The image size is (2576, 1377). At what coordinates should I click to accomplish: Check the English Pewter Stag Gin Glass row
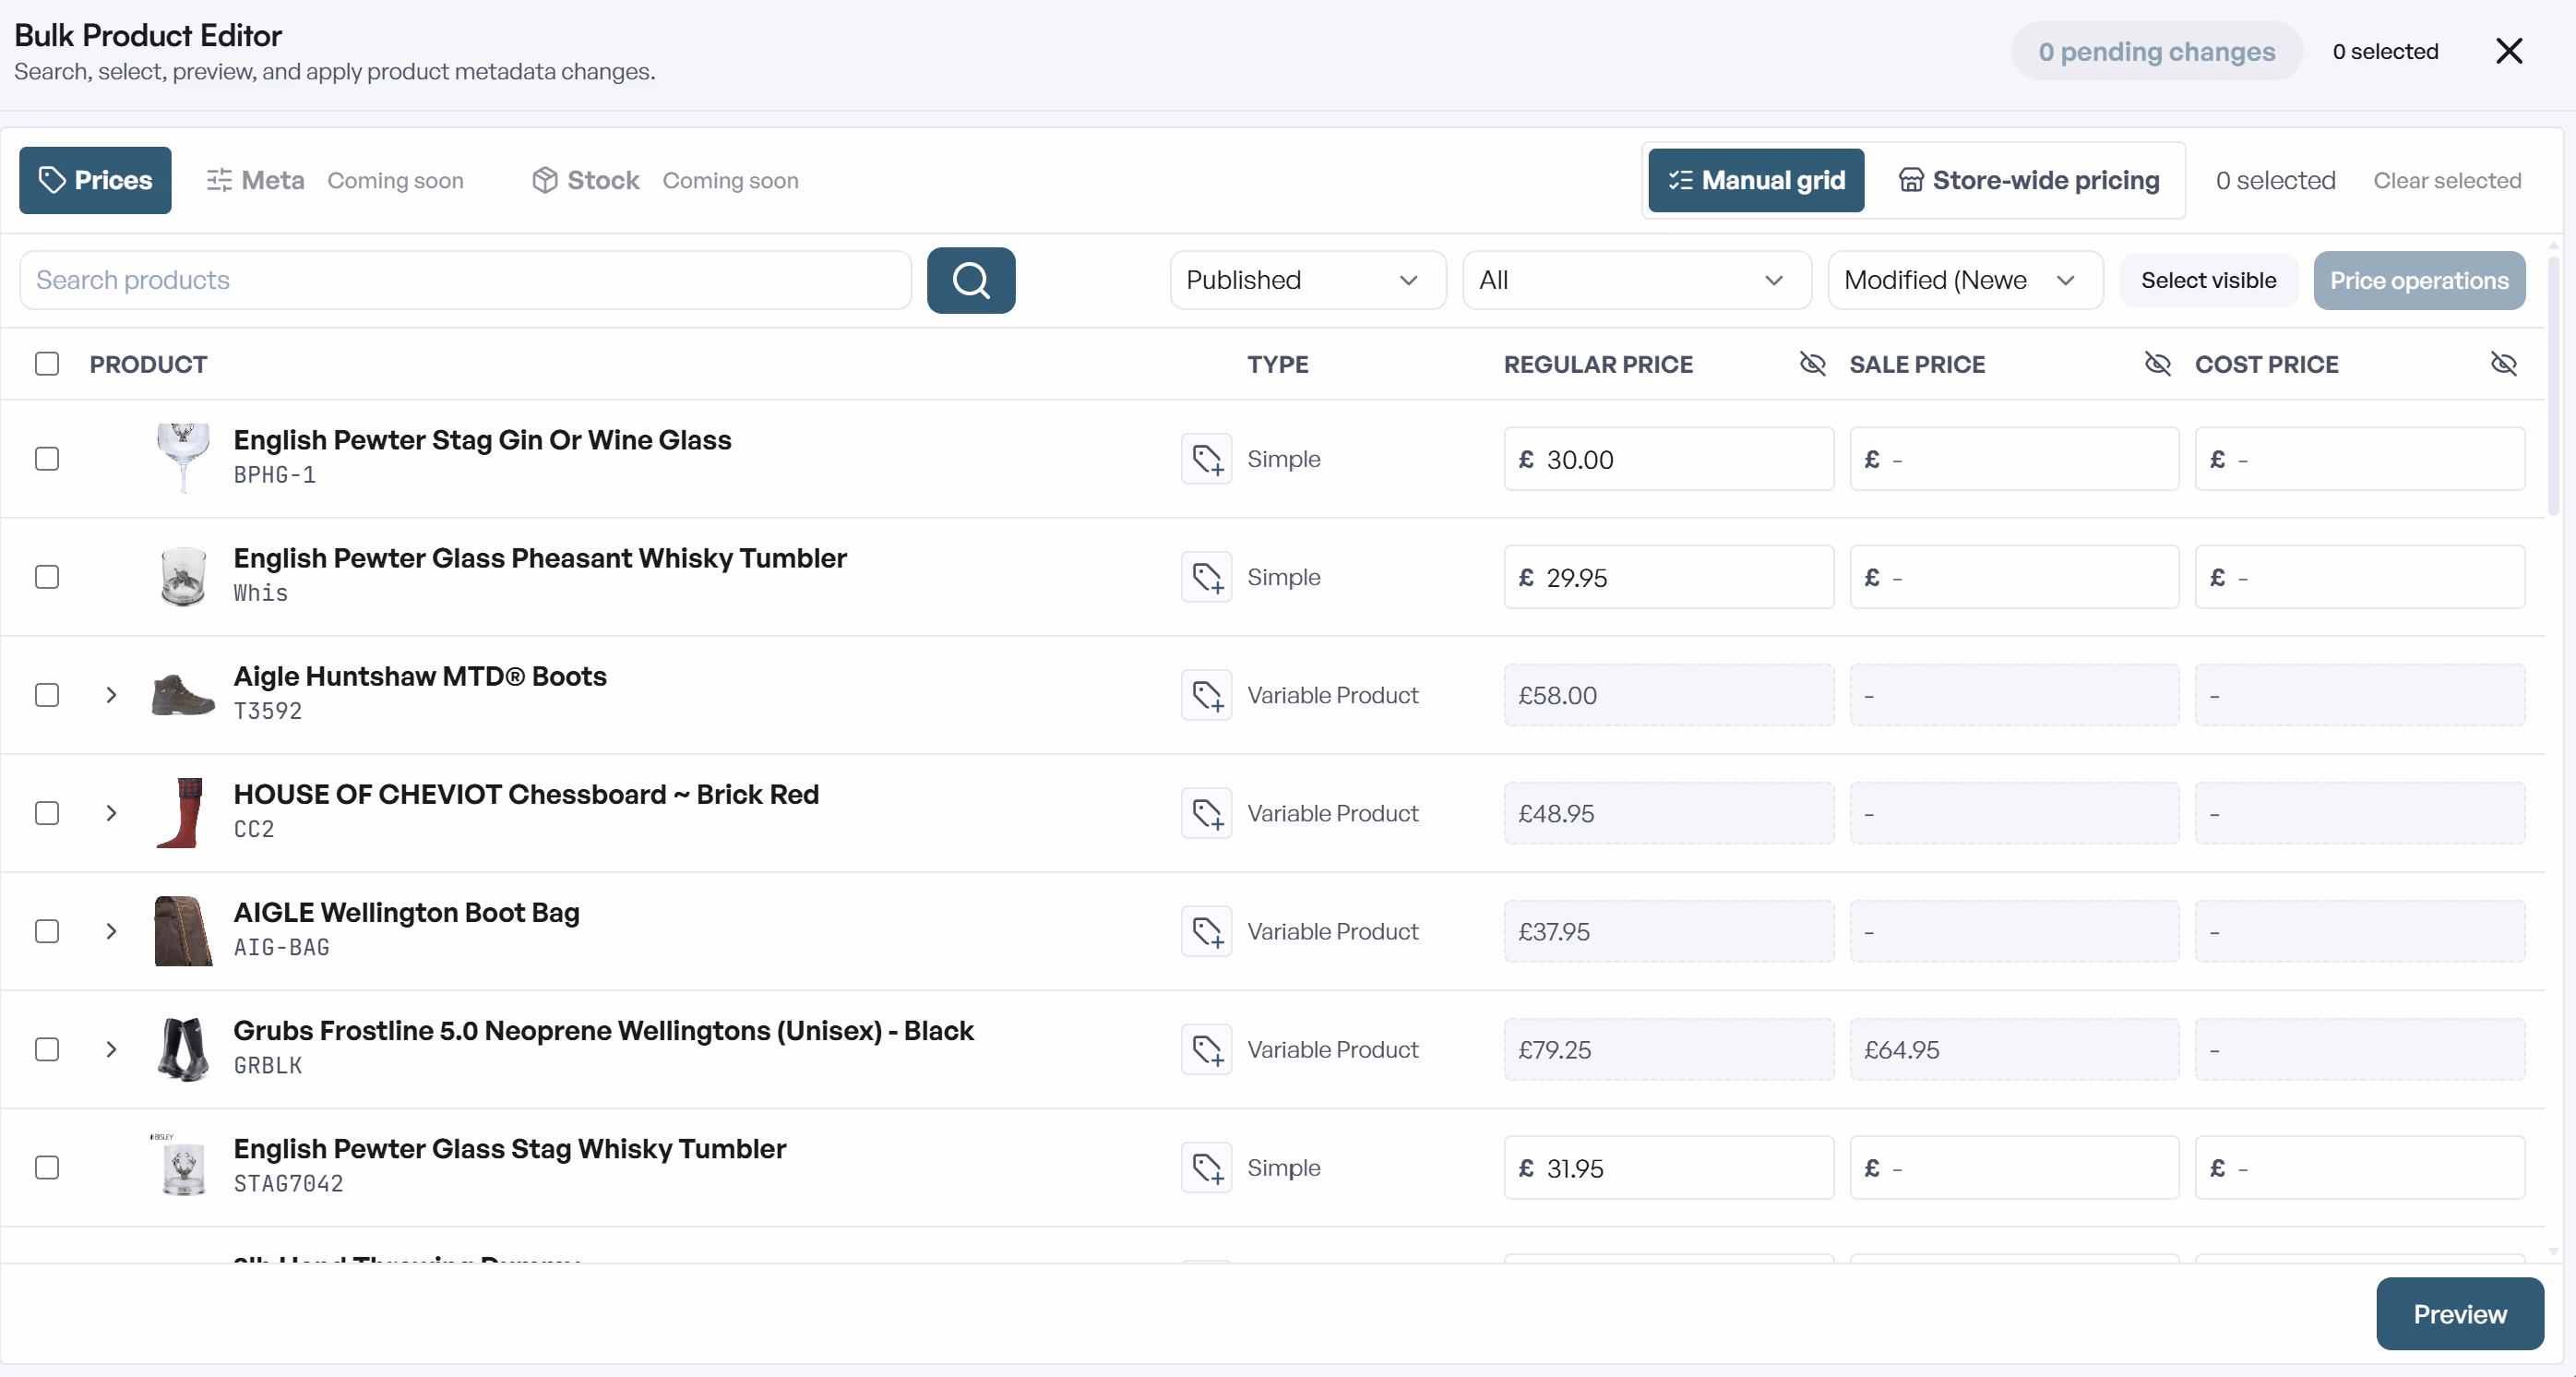(47, 459)
